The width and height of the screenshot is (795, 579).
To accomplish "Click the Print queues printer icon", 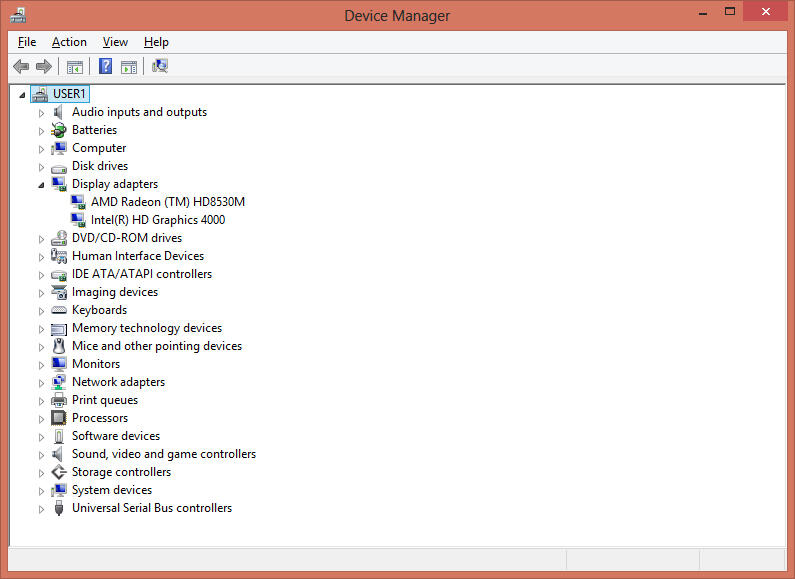I will coord(59,400).
